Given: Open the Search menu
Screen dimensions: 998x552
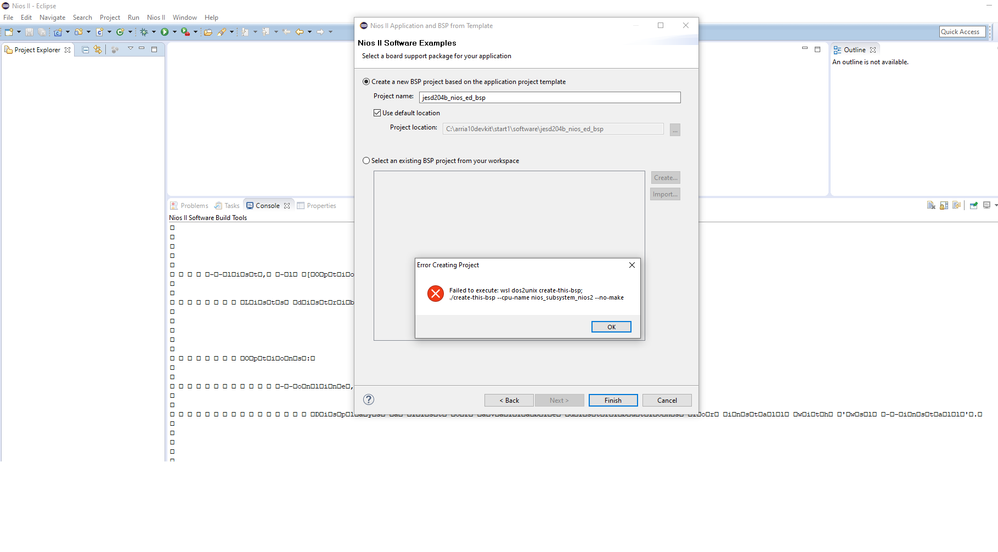Looking at the screenshot, I should pos(82,18).
